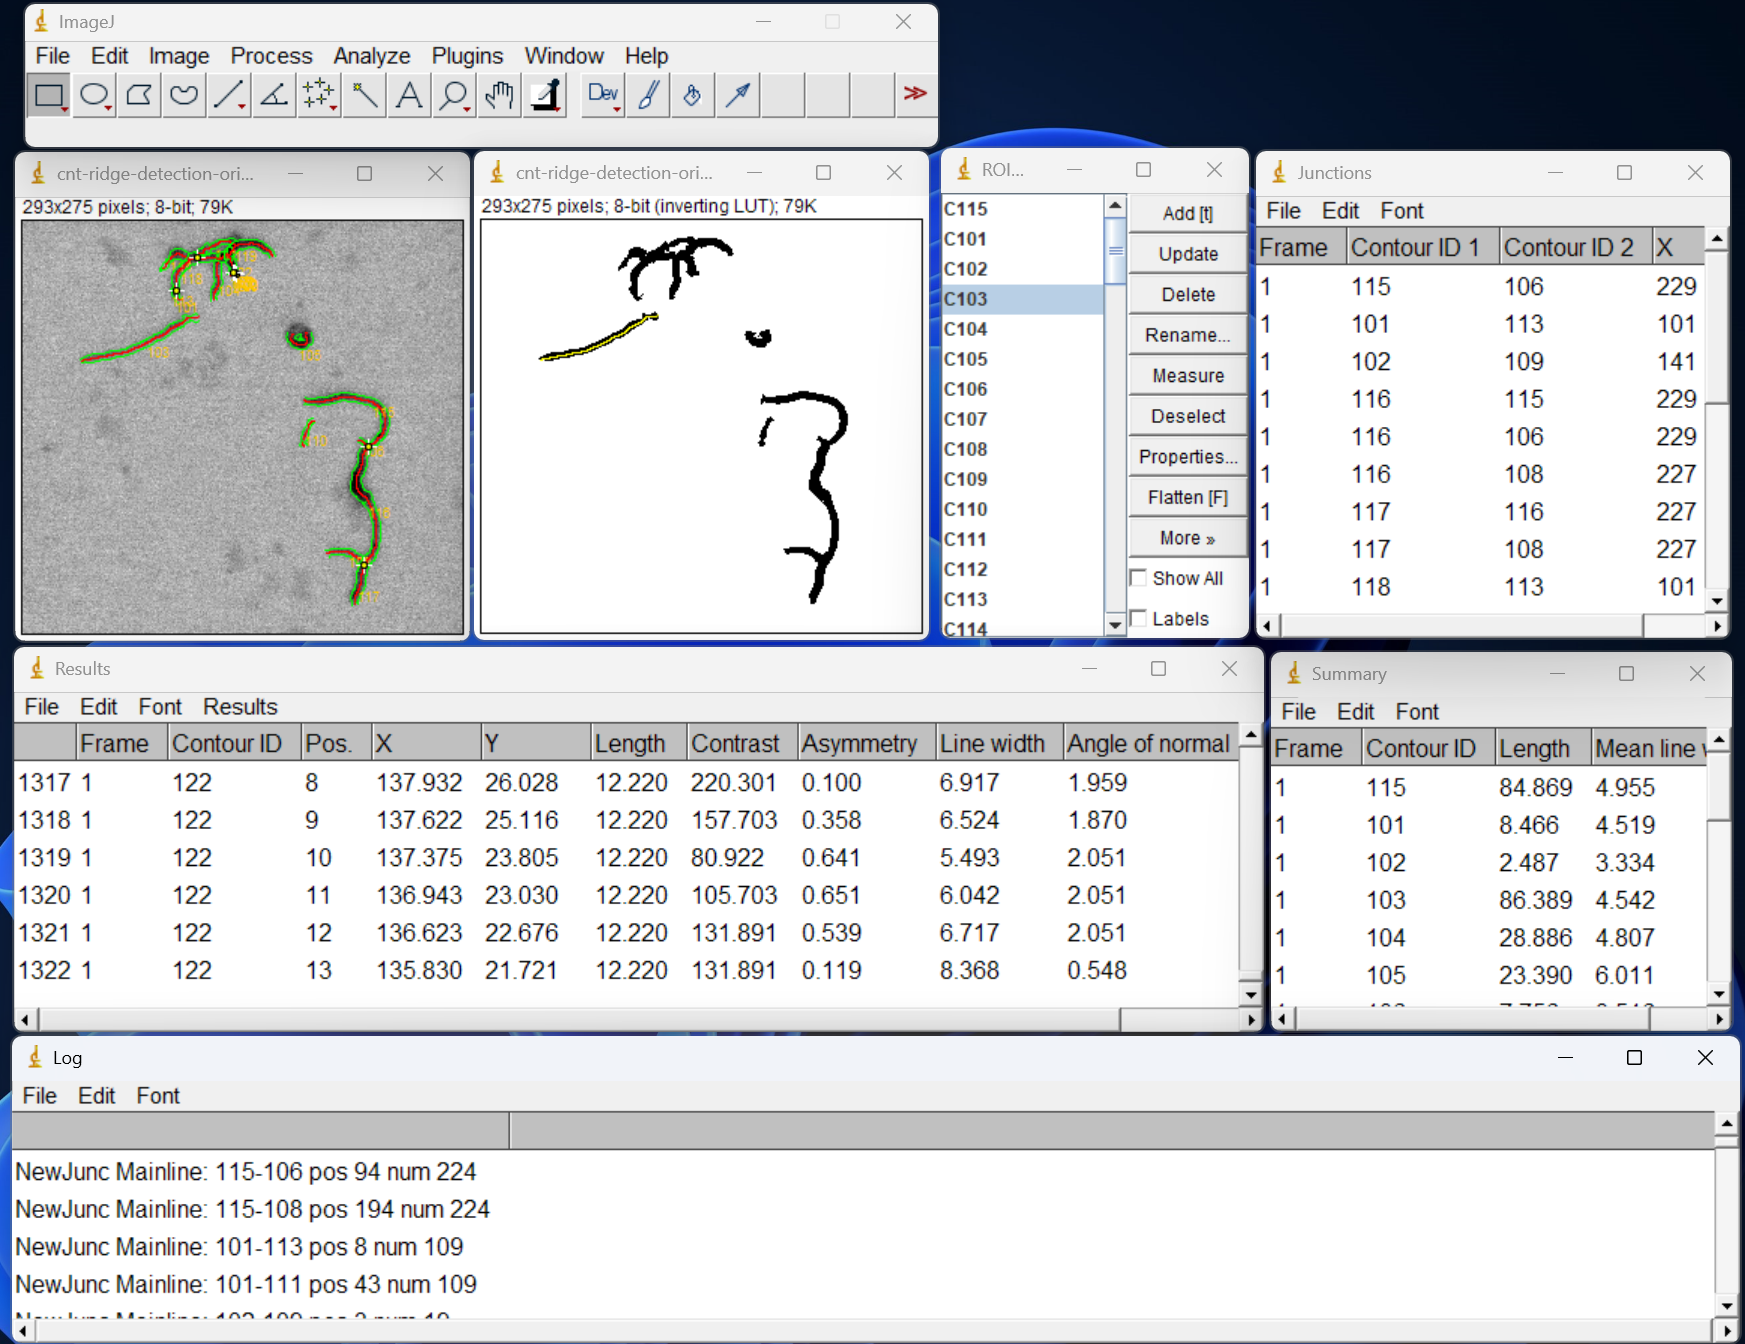Screen dimensions: 1745x1344
Task: Click the Summary table scroll up arrow
Action: 1719,740
